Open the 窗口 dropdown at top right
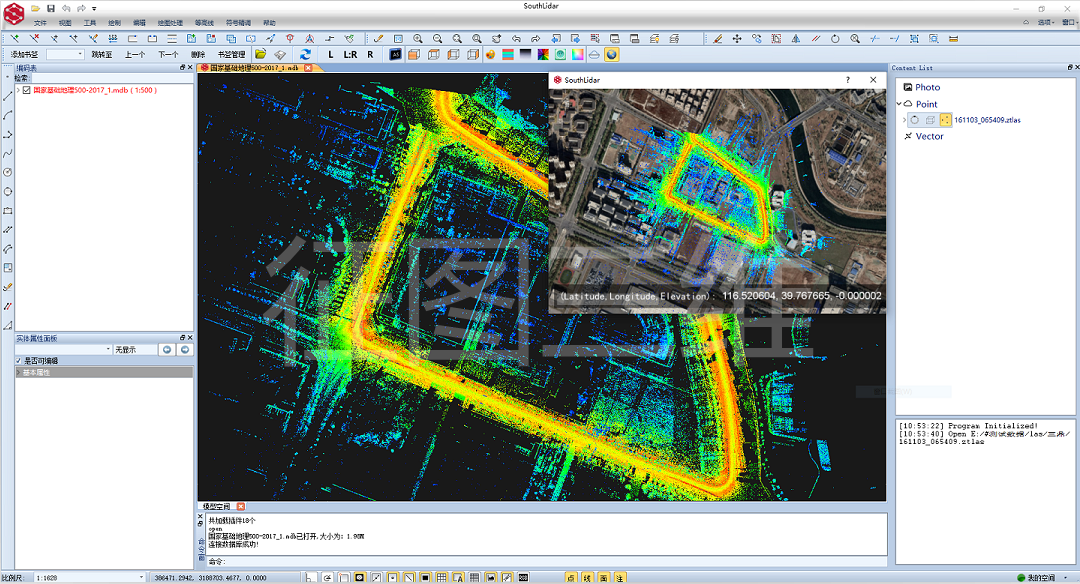The image size is (1080, 584). click(x=1069, y=23)
